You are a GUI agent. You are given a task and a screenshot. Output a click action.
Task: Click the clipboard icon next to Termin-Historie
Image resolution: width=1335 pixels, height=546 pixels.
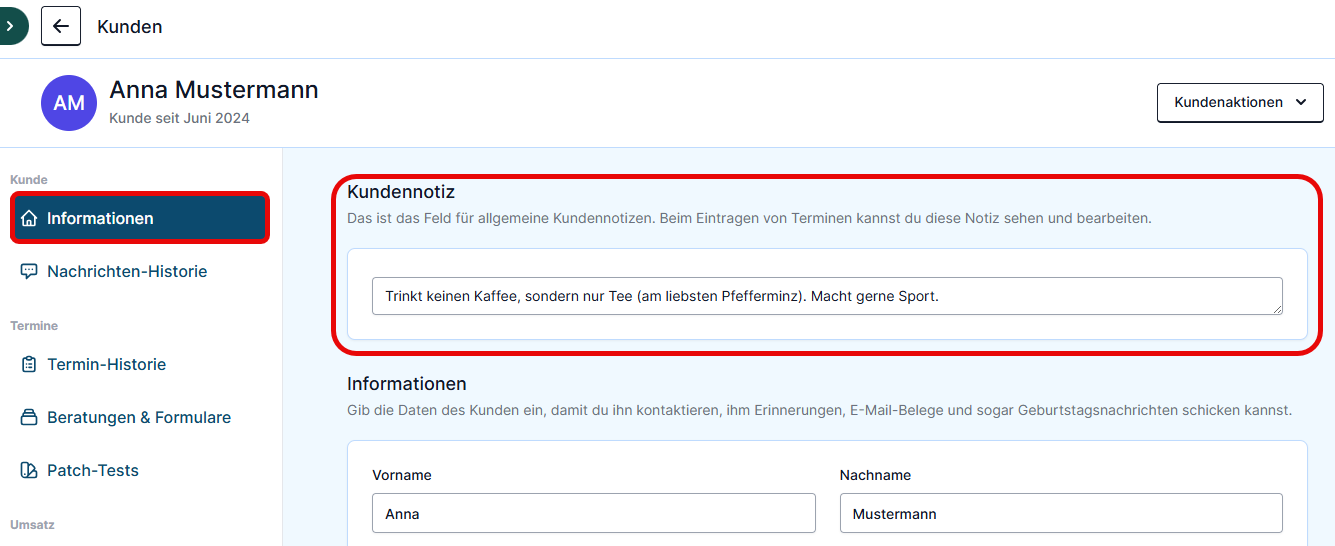click(x=29, y=364)
